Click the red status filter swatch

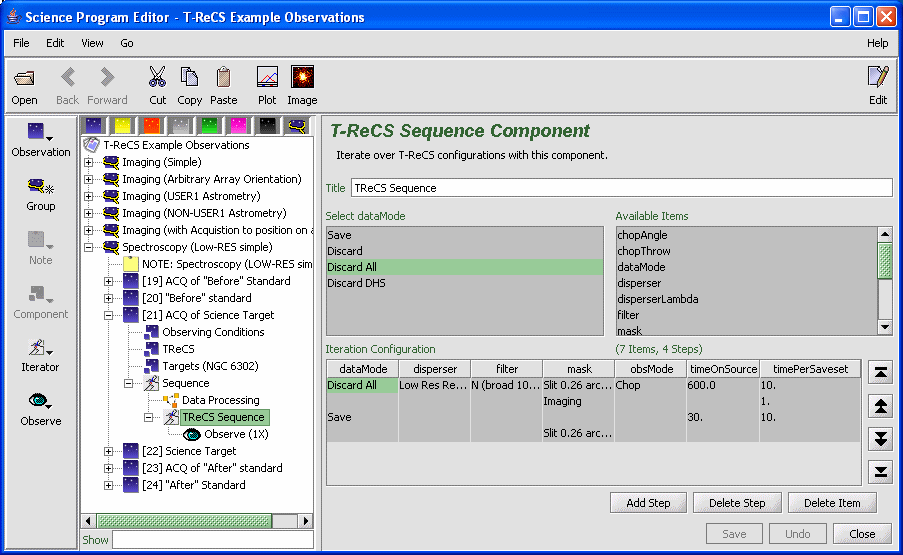(151, 126)
